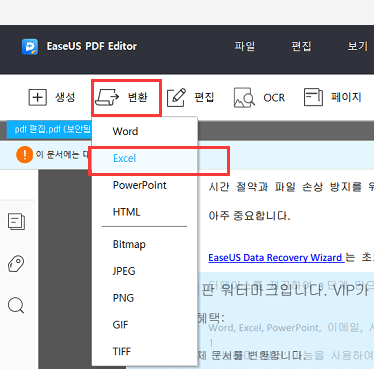Click the 변환 (Convert) toolbar icon
The image size is (374, 369).
[x=107, y=97]
